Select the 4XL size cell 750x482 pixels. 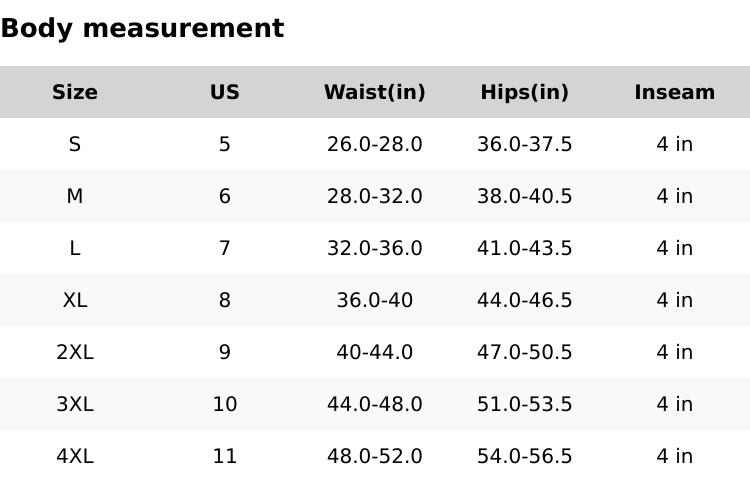(x=75, y=457)
